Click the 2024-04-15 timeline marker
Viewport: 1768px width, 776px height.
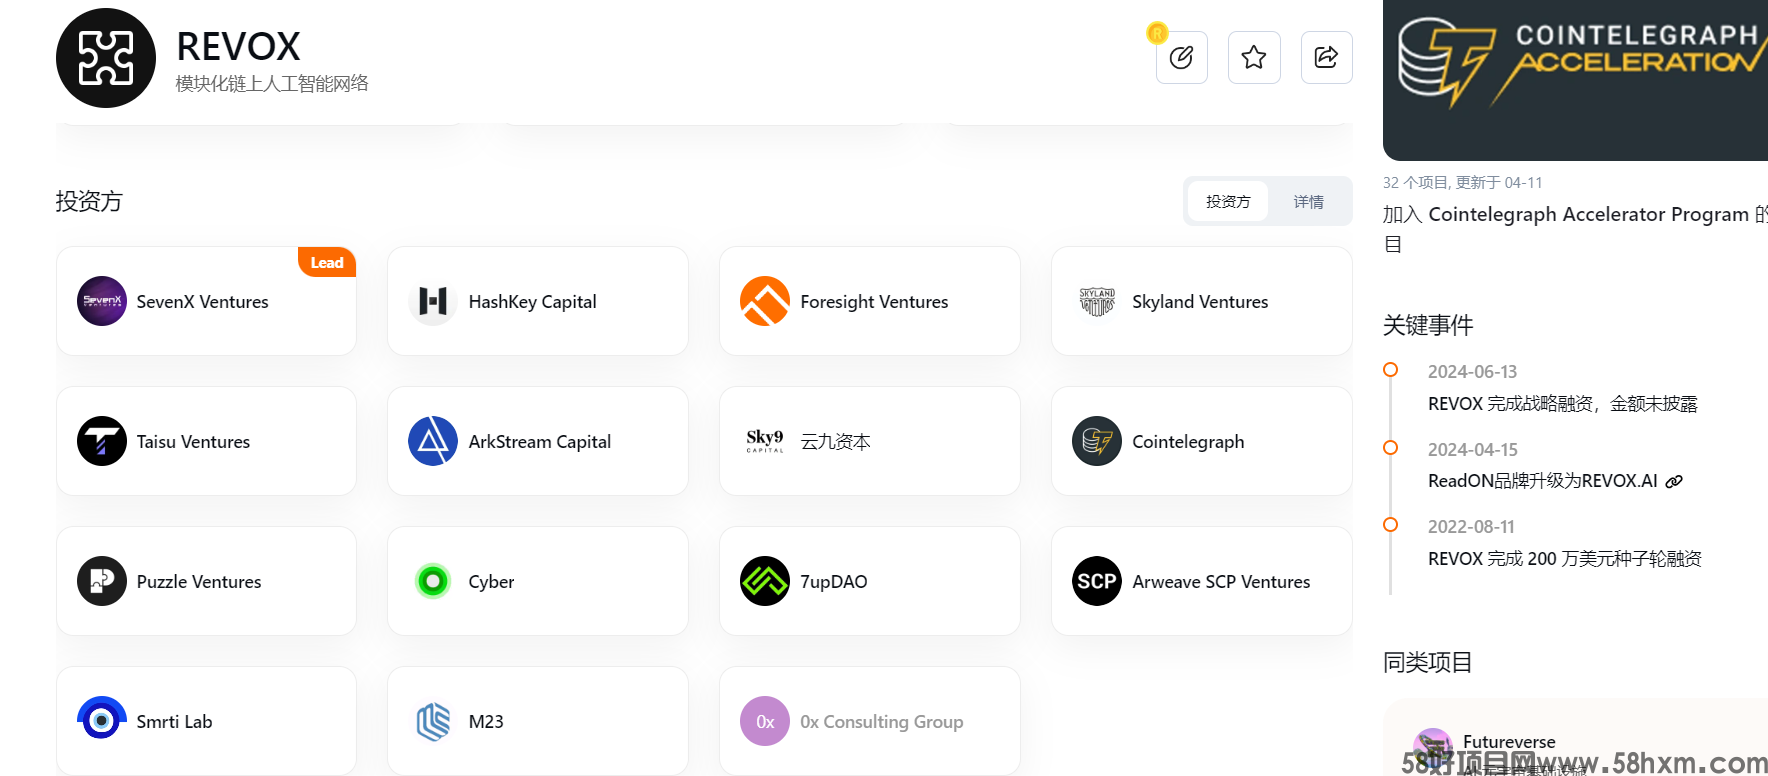(x=1390, y=447)
